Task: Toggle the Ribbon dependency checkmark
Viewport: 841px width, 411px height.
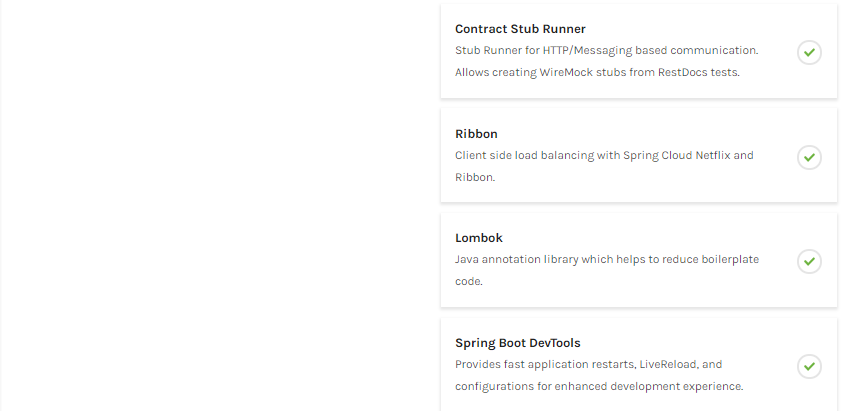Action: point(809,157)
